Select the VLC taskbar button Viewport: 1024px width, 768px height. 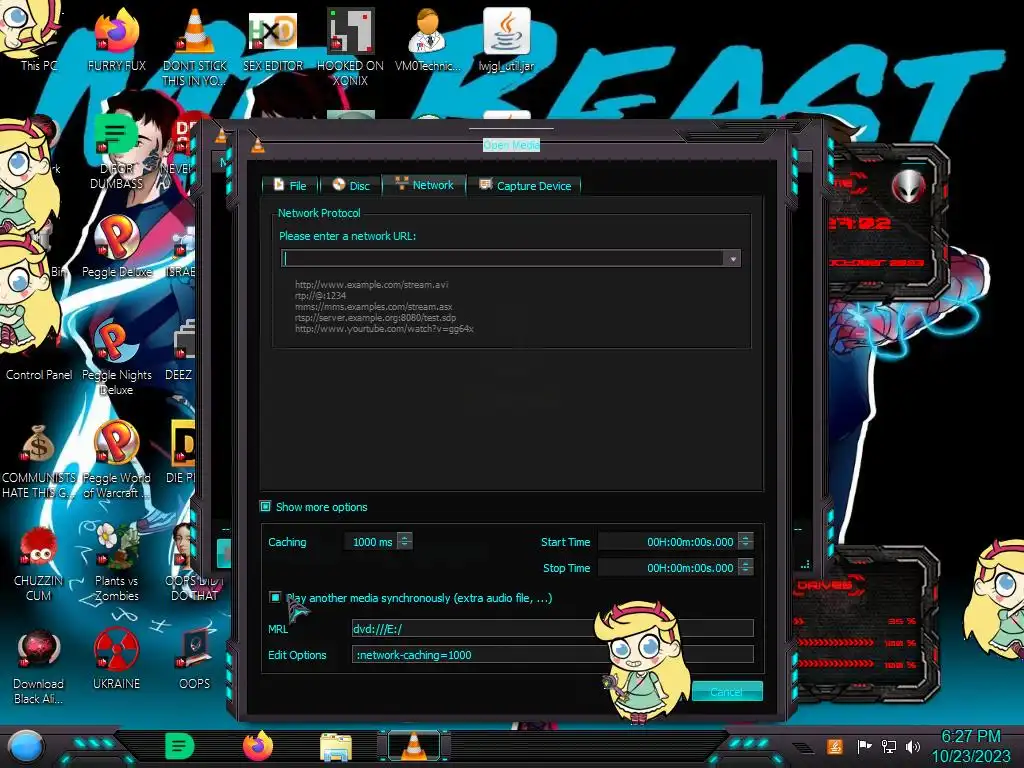pos(413,746)
